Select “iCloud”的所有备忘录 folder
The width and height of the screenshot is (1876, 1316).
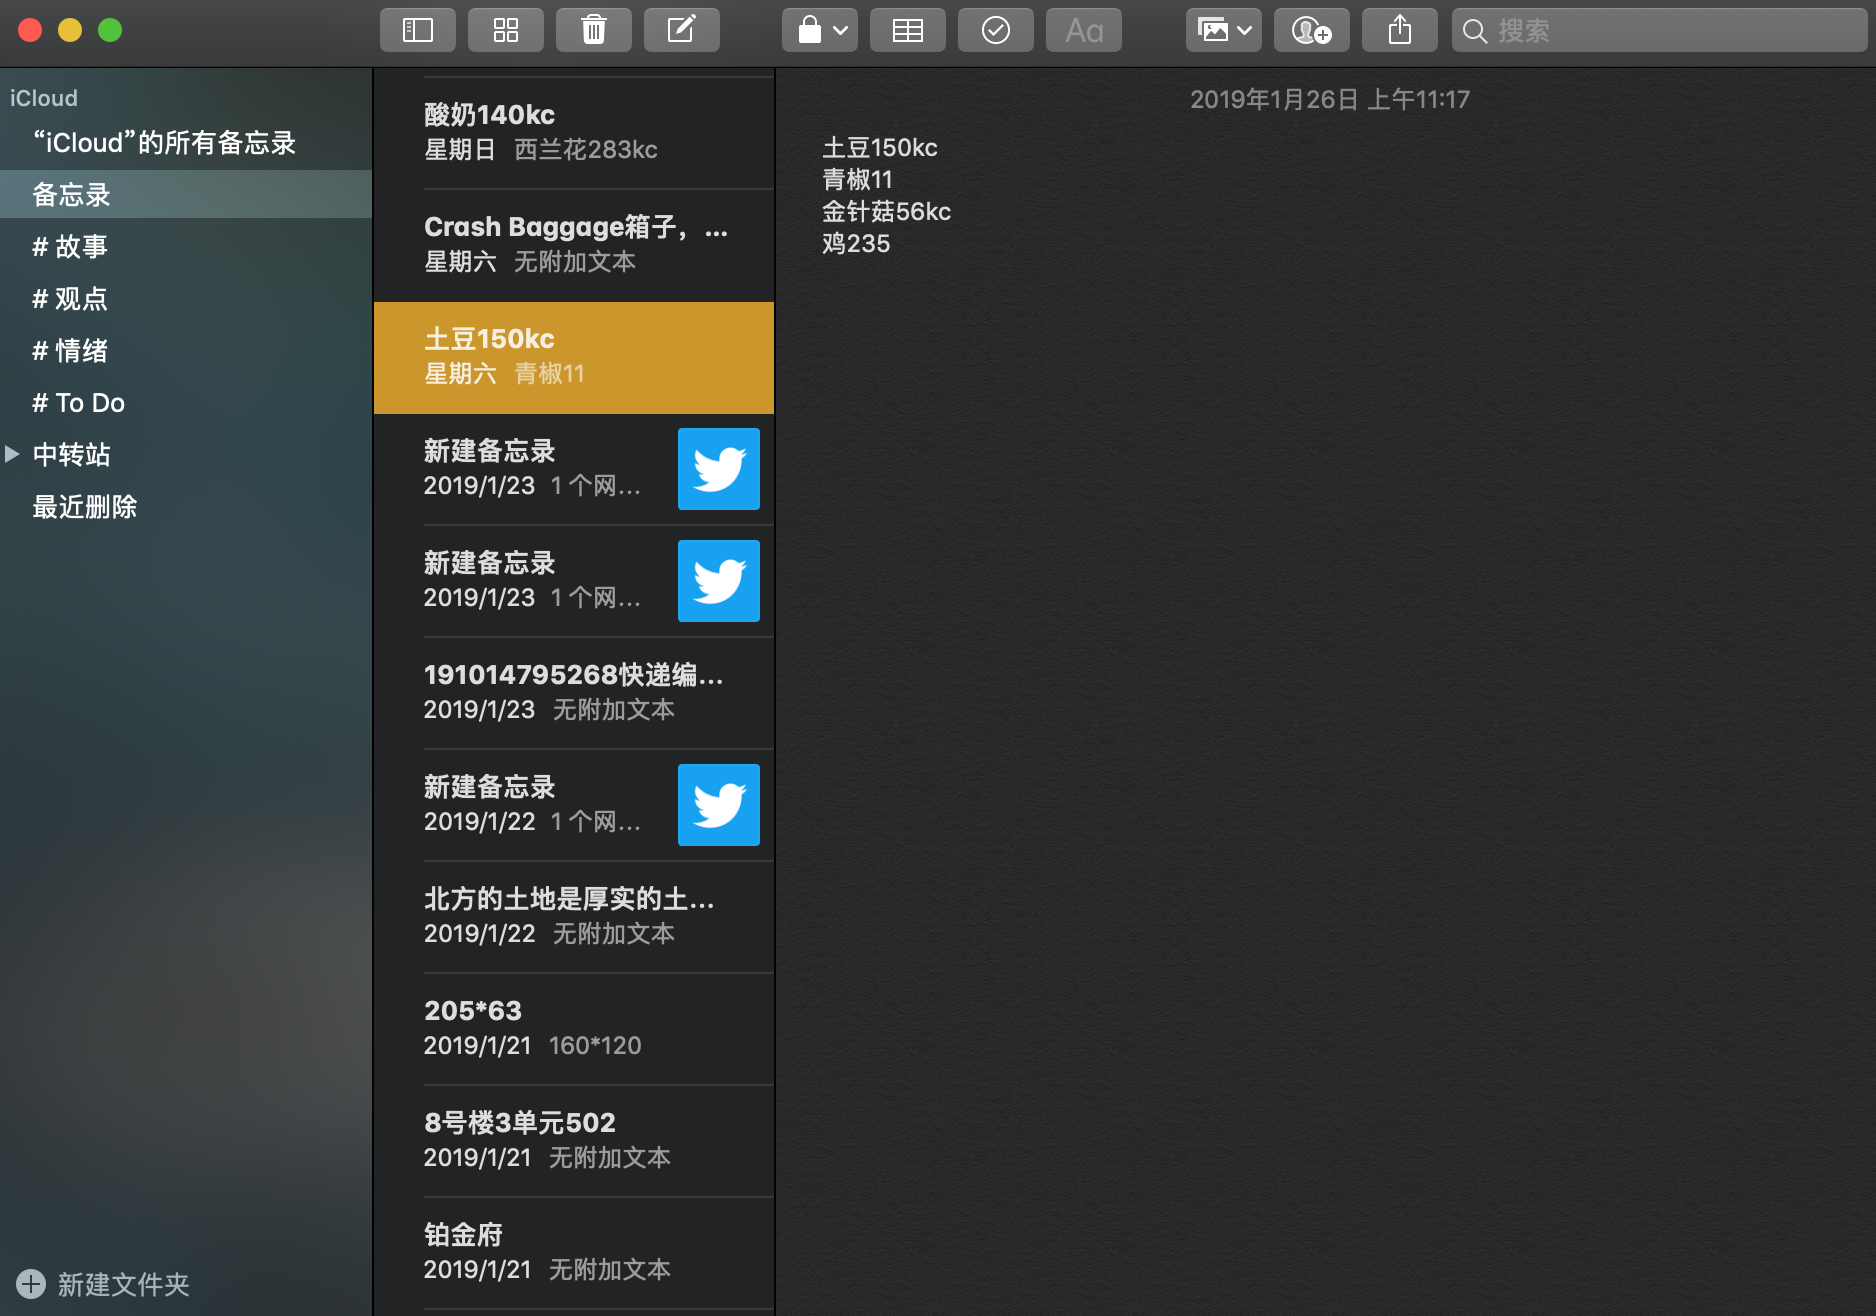click(186, 143)
